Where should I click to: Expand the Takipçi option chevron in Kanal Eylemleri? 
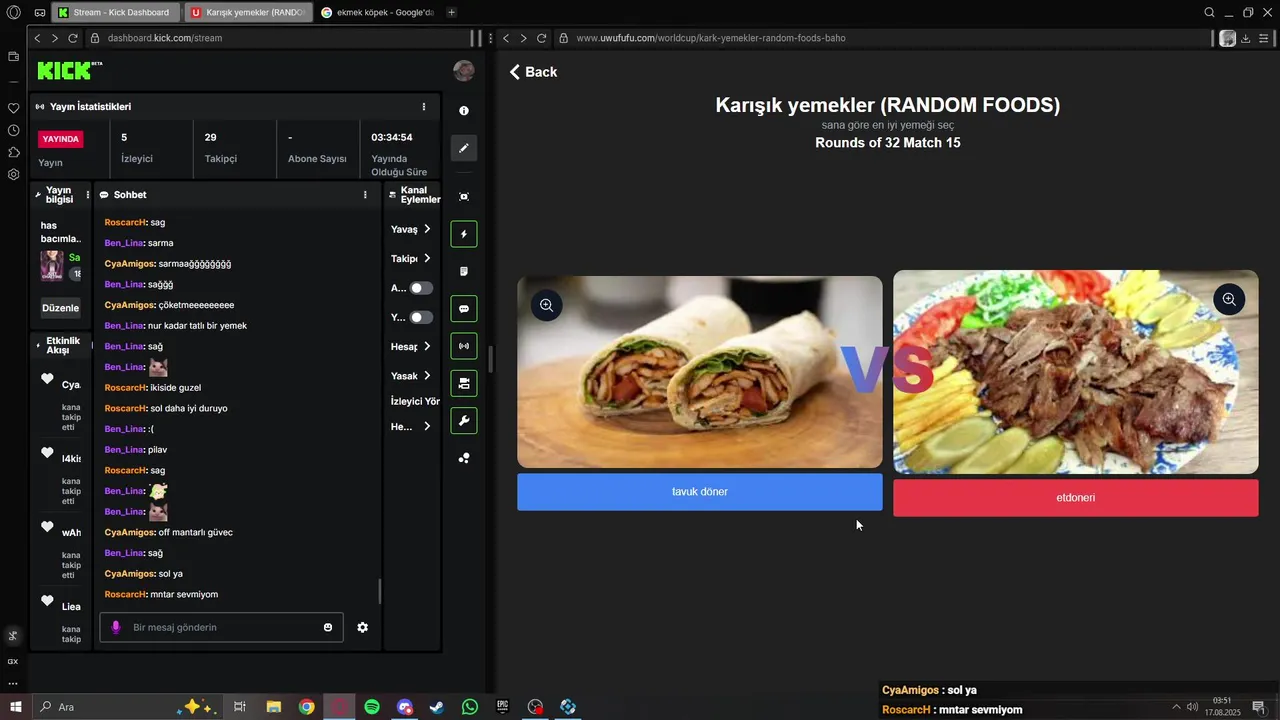coord(427,258)
